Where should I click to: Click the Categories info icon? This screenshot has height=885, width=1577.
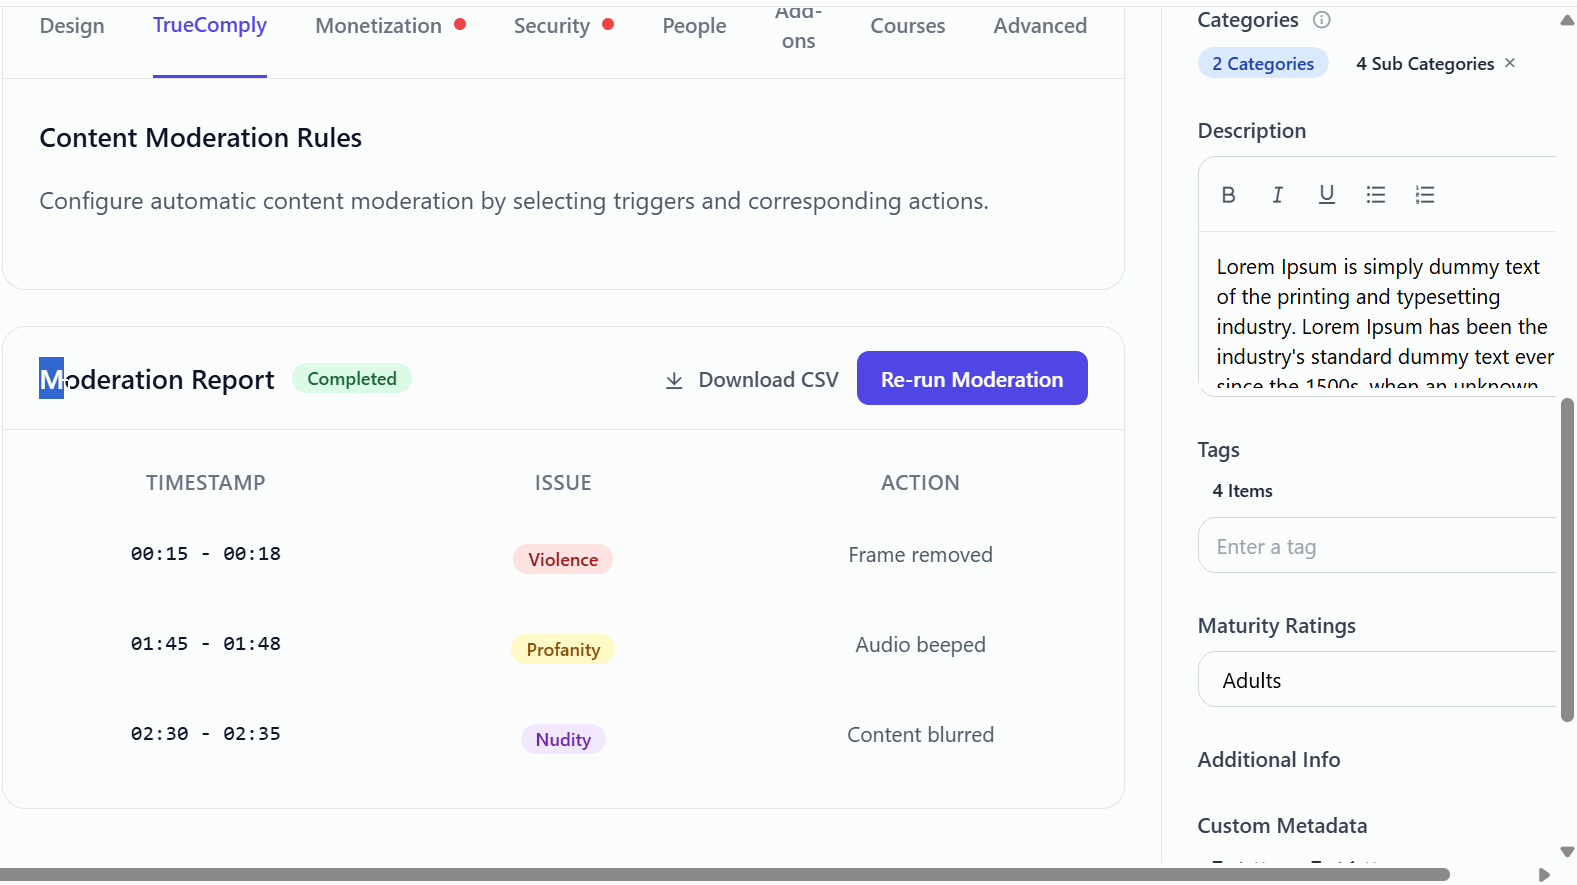1322,20
